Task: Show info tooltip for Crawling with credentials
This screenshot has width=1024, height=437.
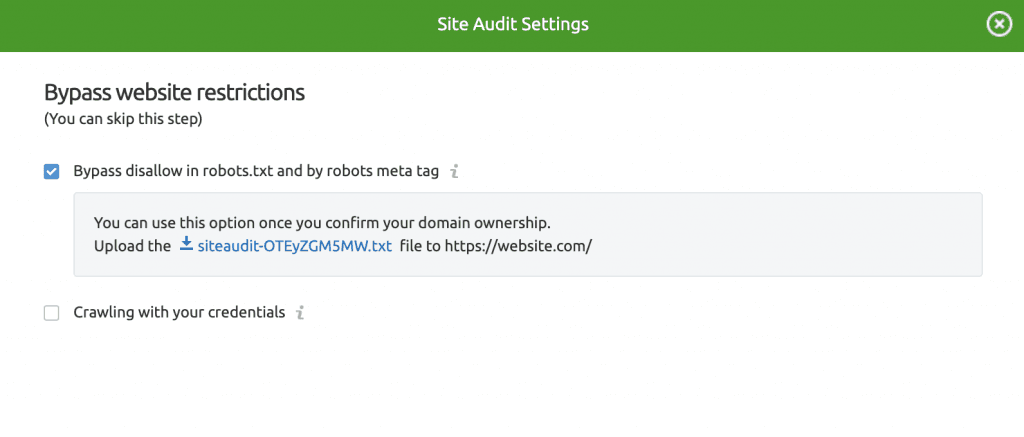Action: tap(300, 313)
